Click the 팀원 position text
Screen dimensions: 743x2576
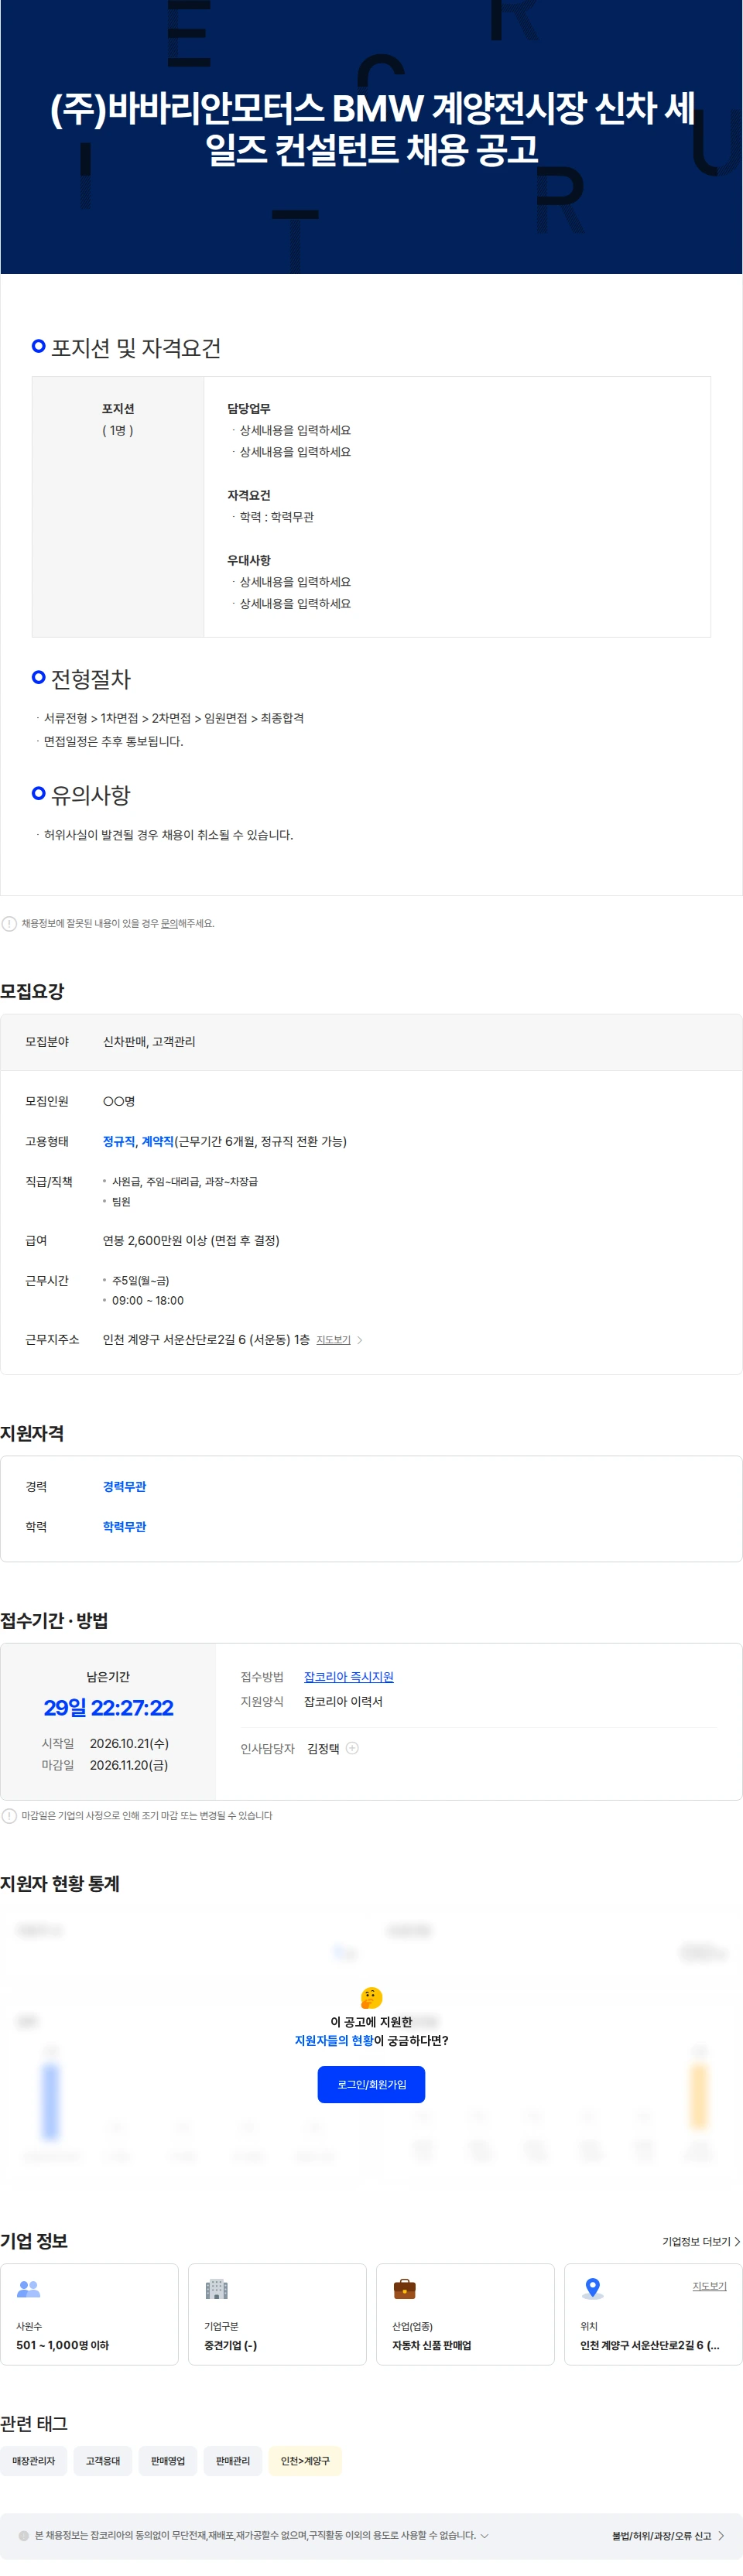point(121,1202)
